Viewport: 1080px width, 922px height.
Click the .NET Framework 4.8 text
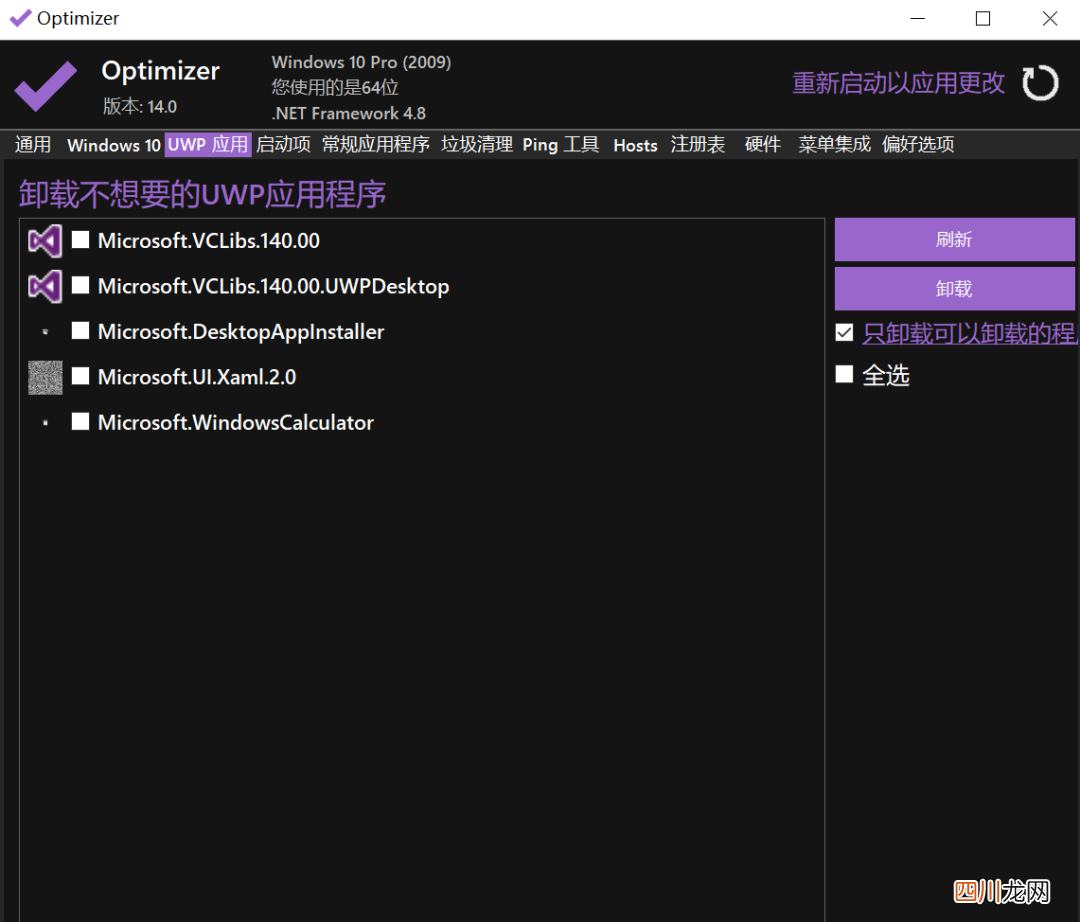coord(349,114)
